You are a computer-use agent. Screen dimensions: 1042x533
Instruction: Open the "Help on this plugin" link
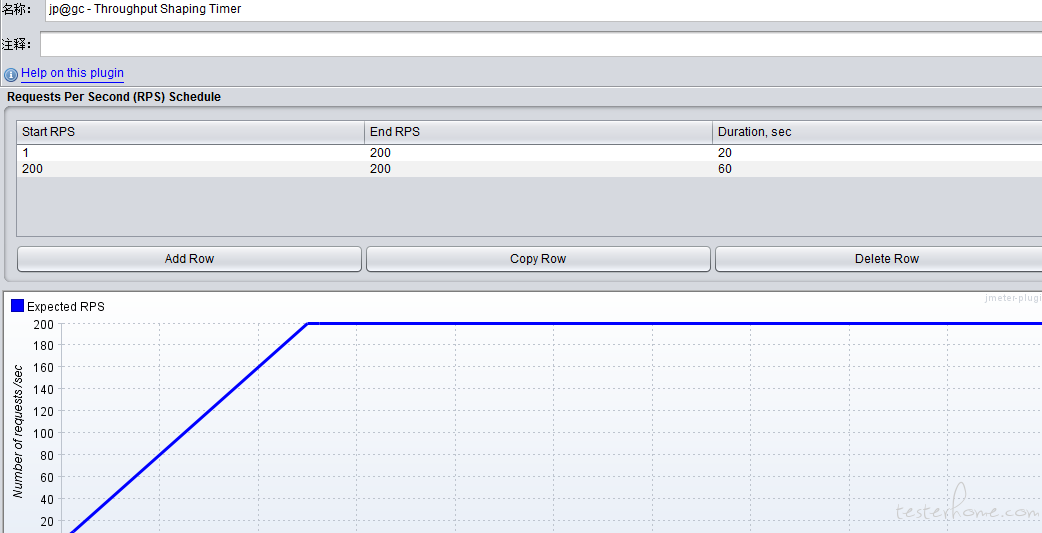click(x=72, y=73)
